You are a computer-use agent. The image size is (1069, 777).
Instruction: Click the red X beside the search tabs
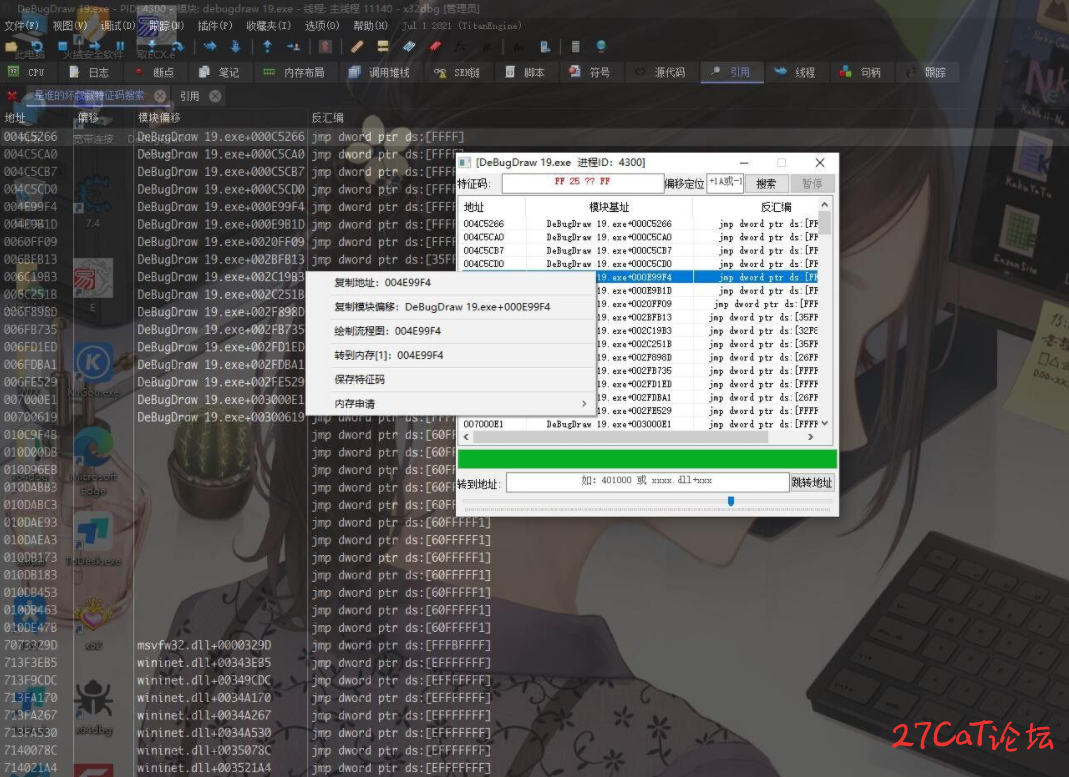pos(12,95)
